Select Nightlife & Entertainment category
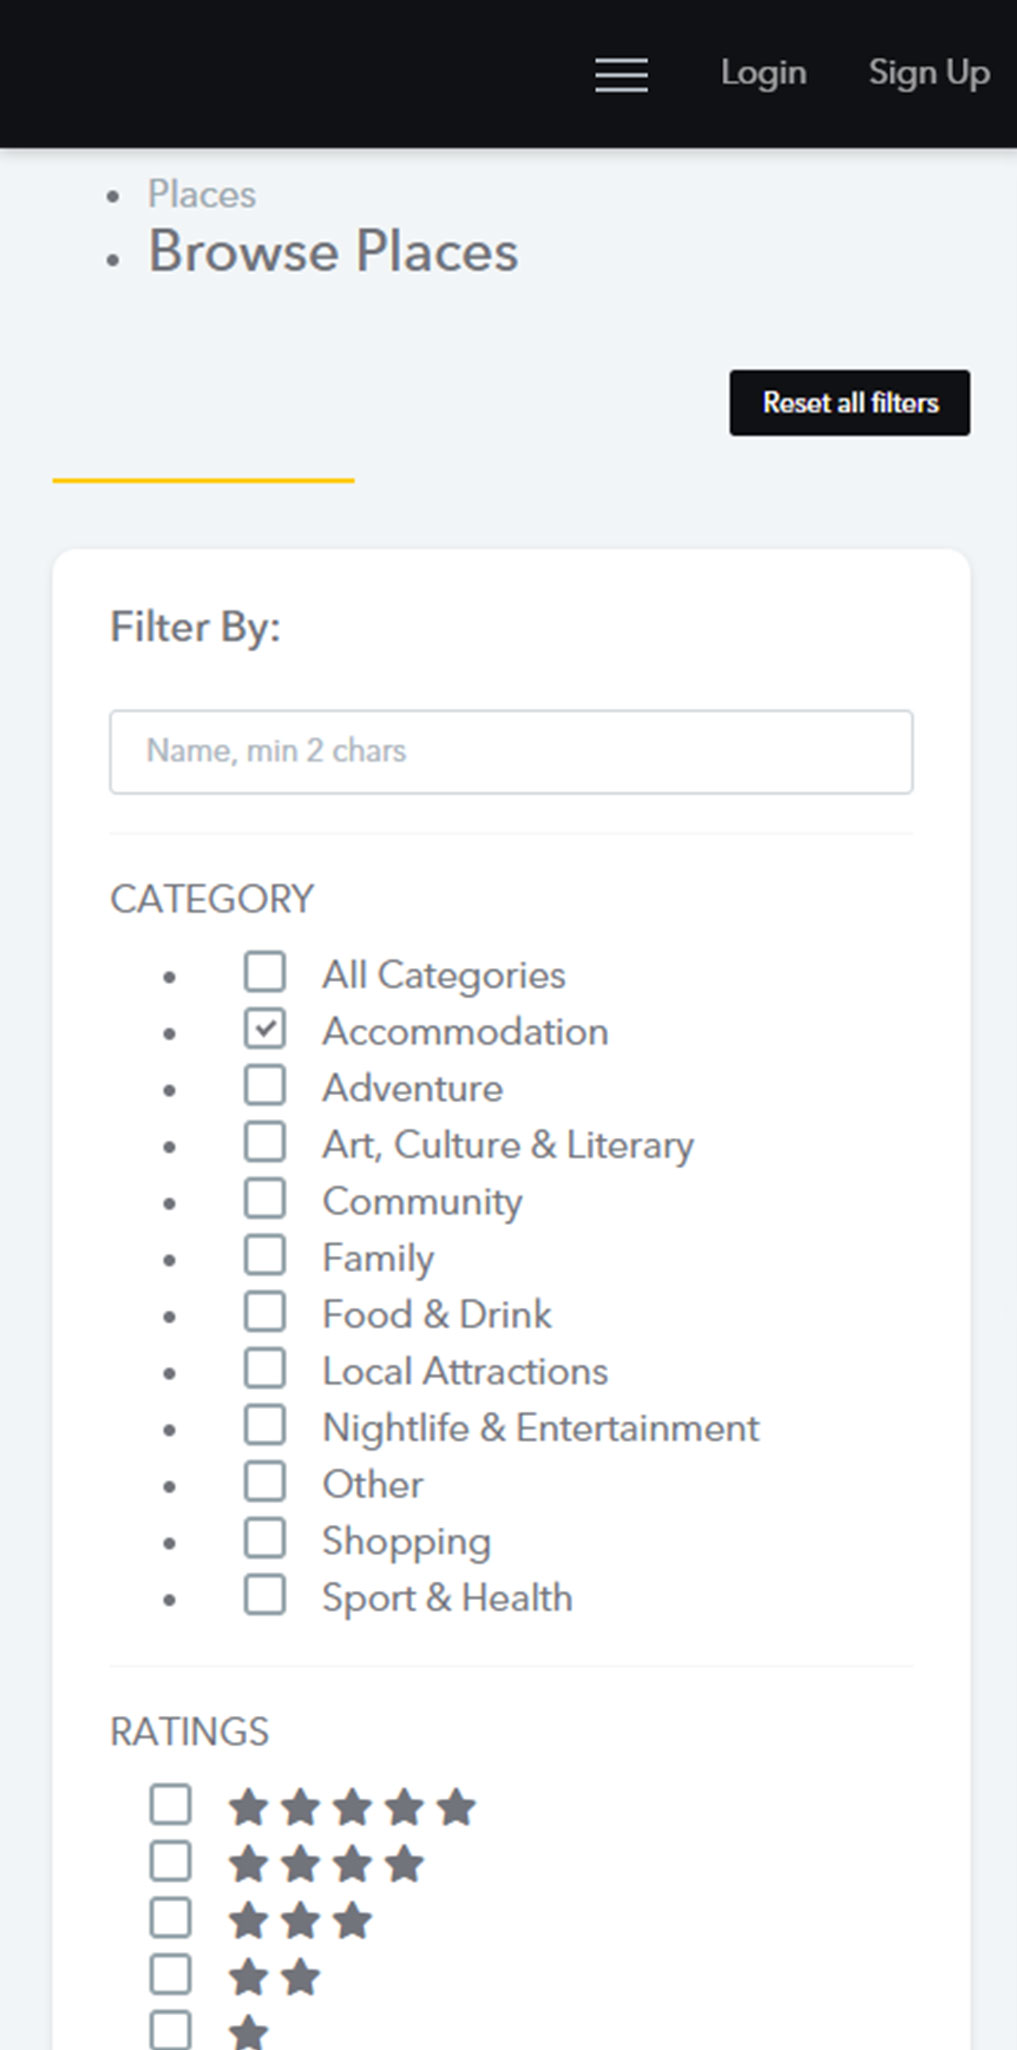 [265, 1425]
